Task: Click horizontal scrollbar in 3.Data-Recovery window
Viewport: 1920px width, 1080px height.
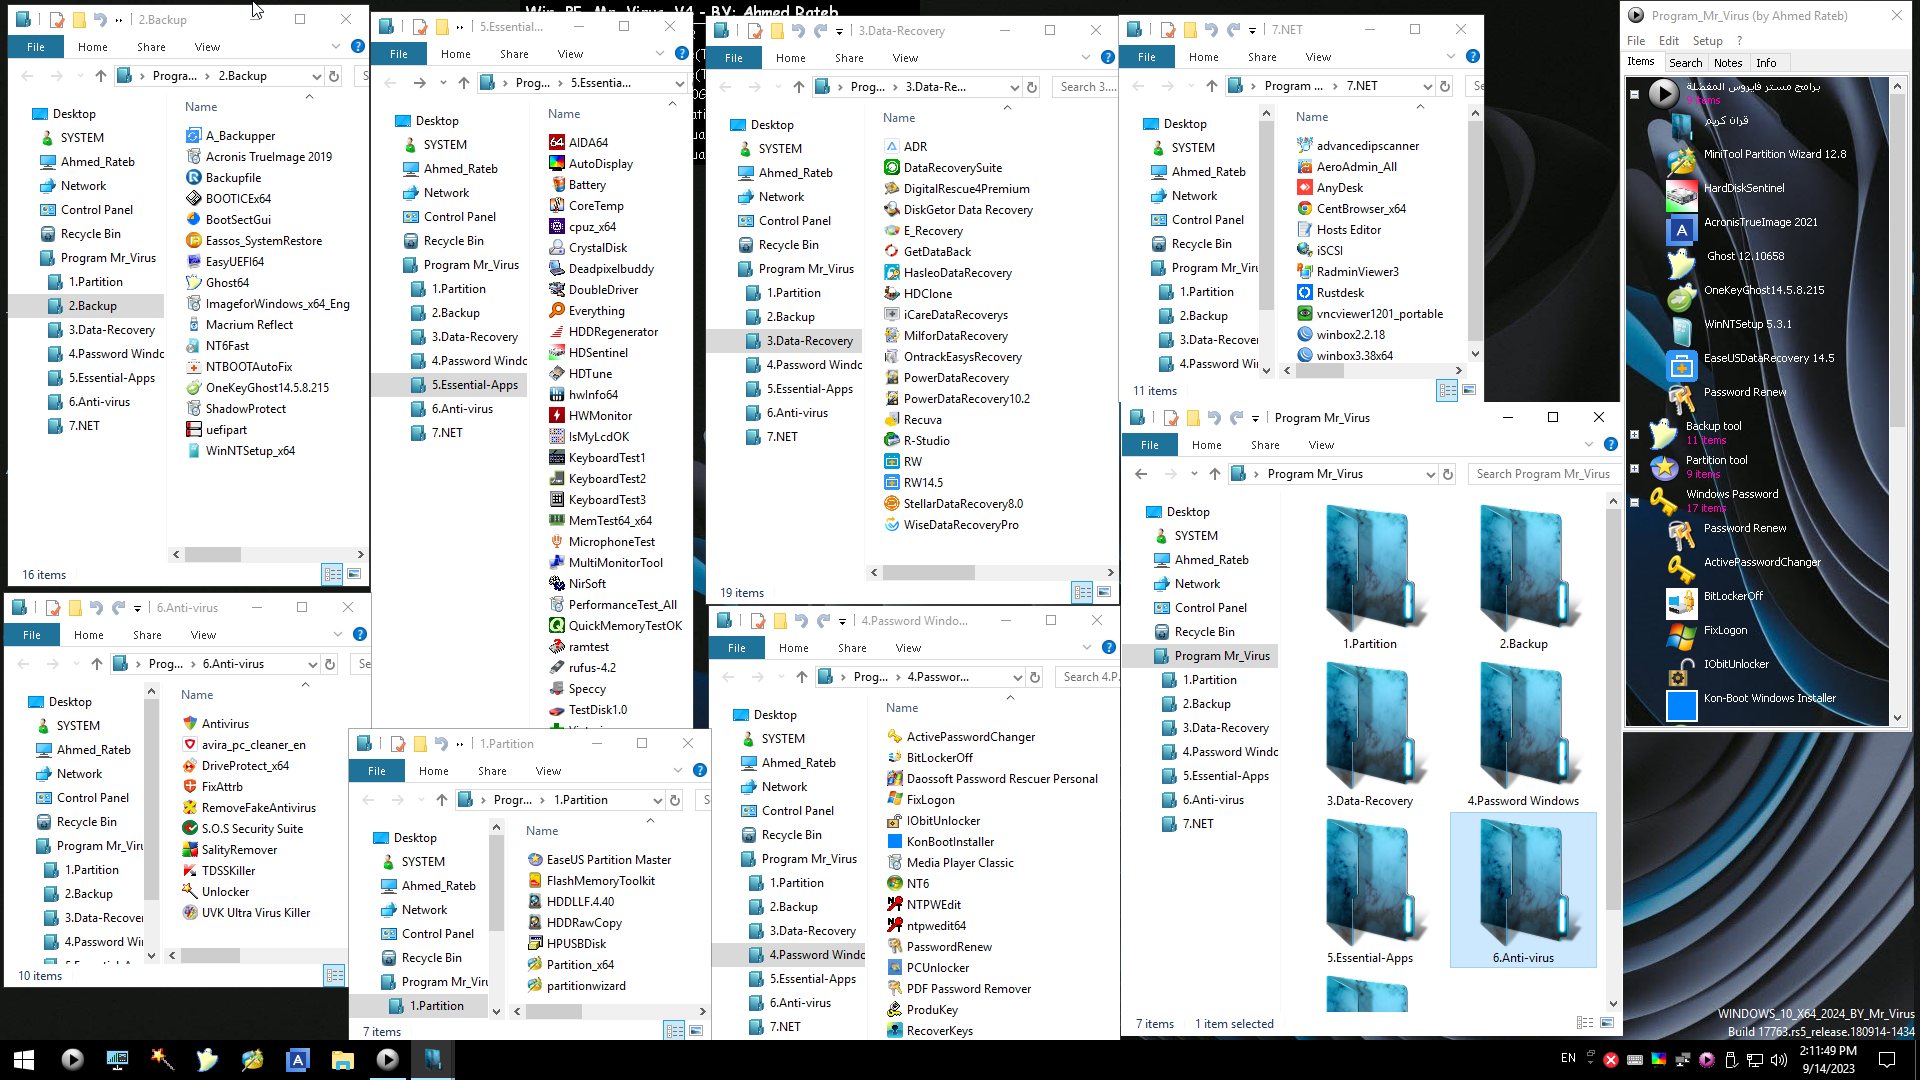Action: pos(929,572)
